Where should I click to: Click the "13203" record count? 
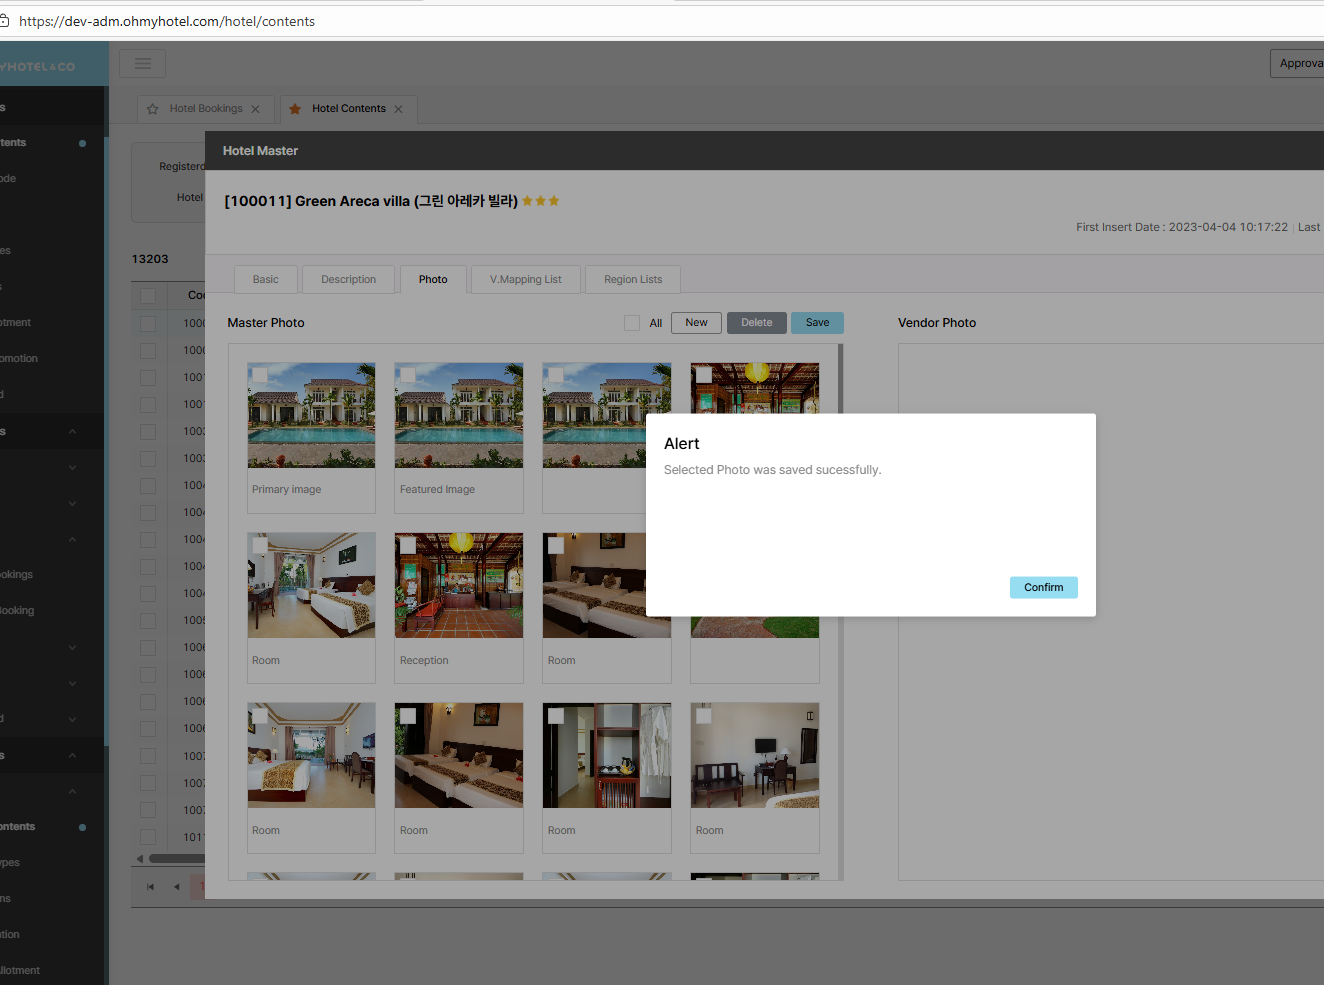click(150, 259)
